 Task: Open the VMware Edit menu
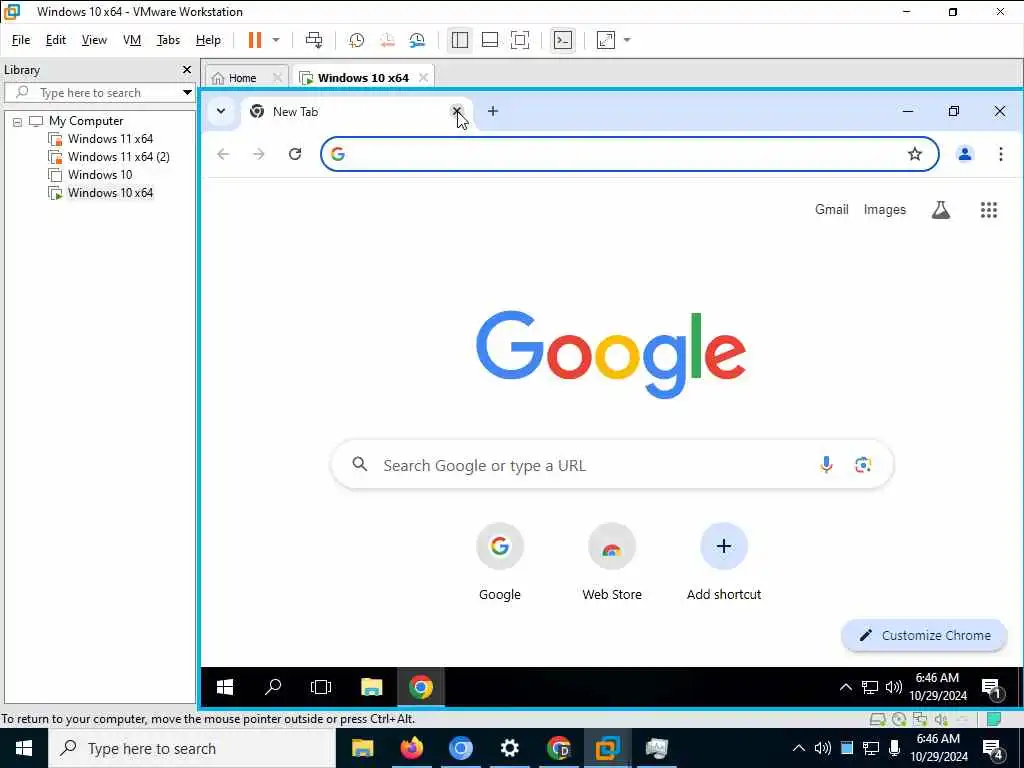56,40
